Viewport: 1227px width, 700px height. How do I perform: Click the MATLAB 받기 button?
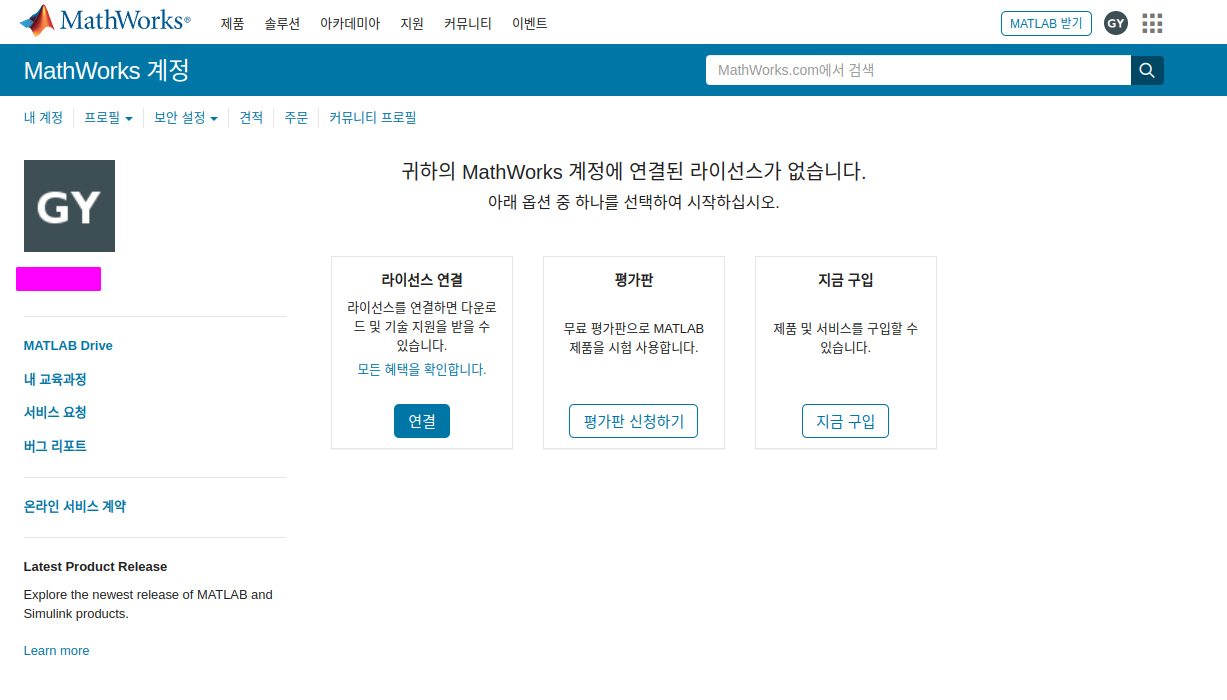(1046, 23)
